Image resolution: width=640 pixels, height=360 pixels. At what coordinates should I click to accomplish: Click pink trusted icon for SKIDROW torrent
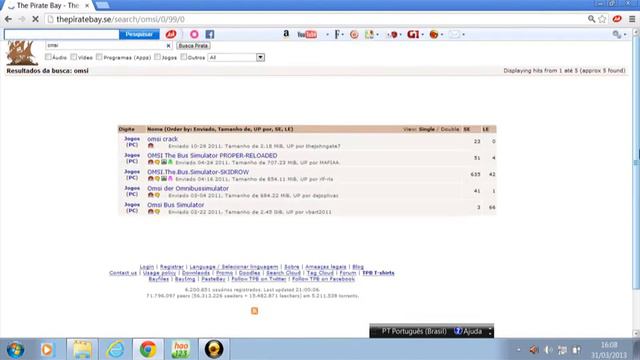pyautogui.click(x=170, y=178)
